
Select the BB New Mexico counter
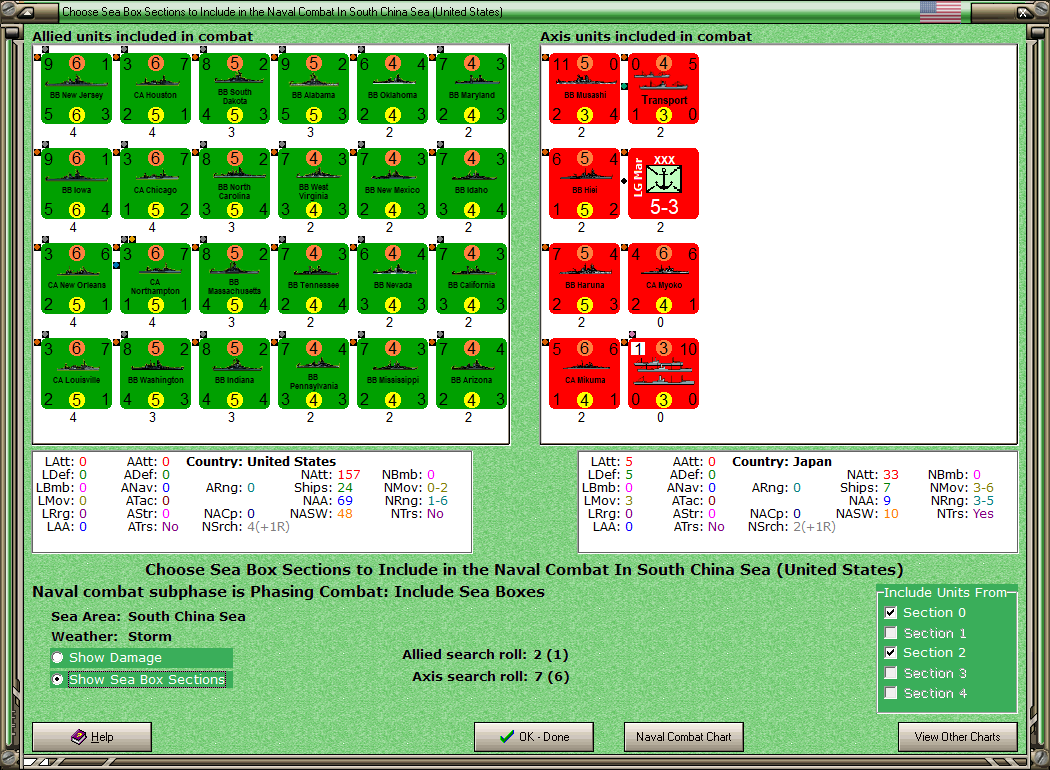[392, 184]
